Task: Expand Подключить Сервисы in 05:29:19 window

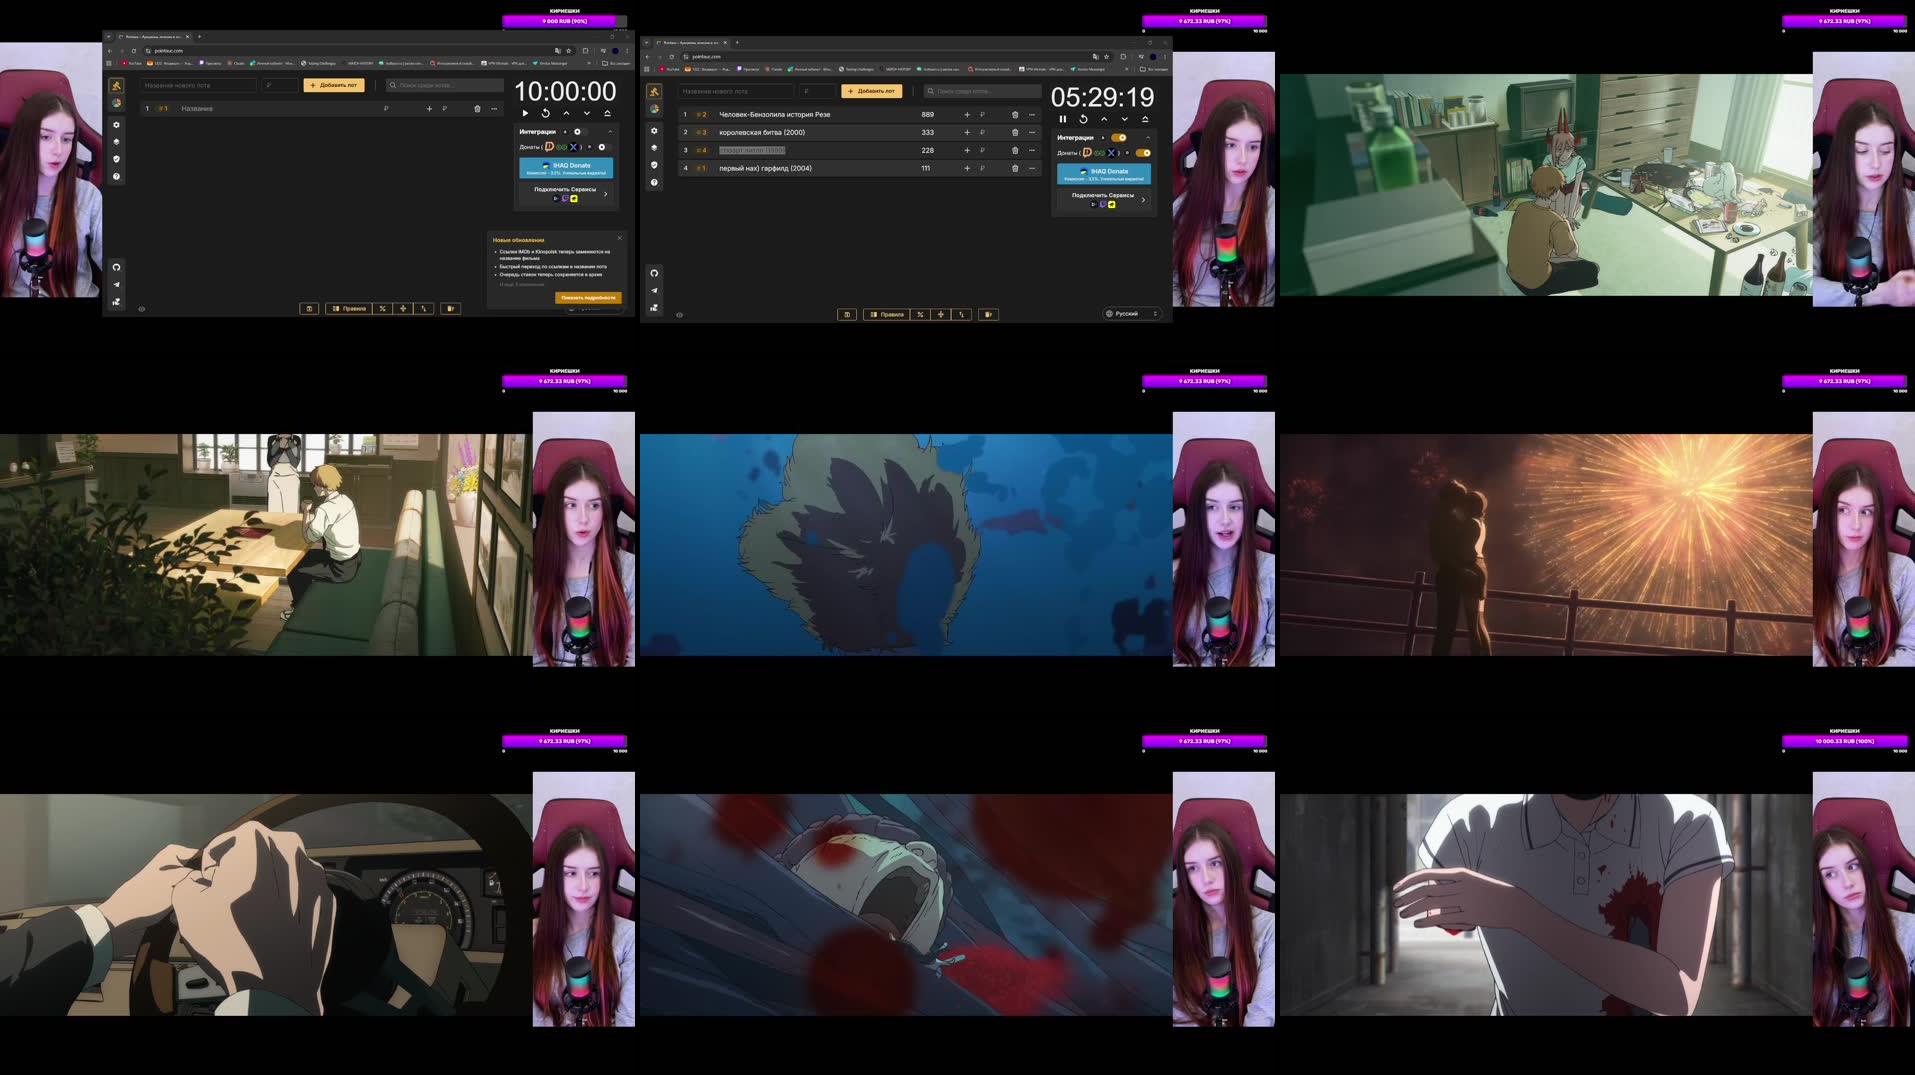Action: [x=1104, y=200]
